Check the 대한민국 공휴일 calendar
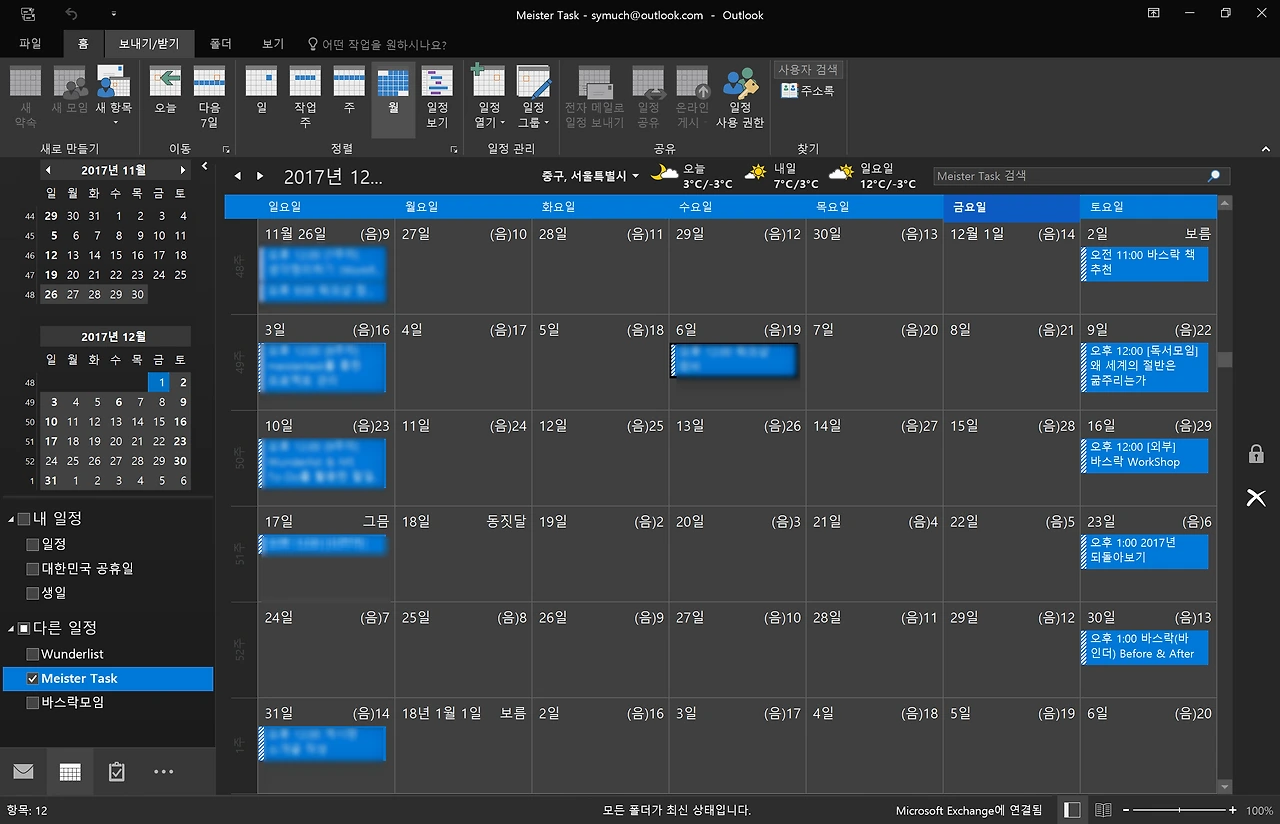This screenshot has height=824, width=1280. click(x=33, y=568)
